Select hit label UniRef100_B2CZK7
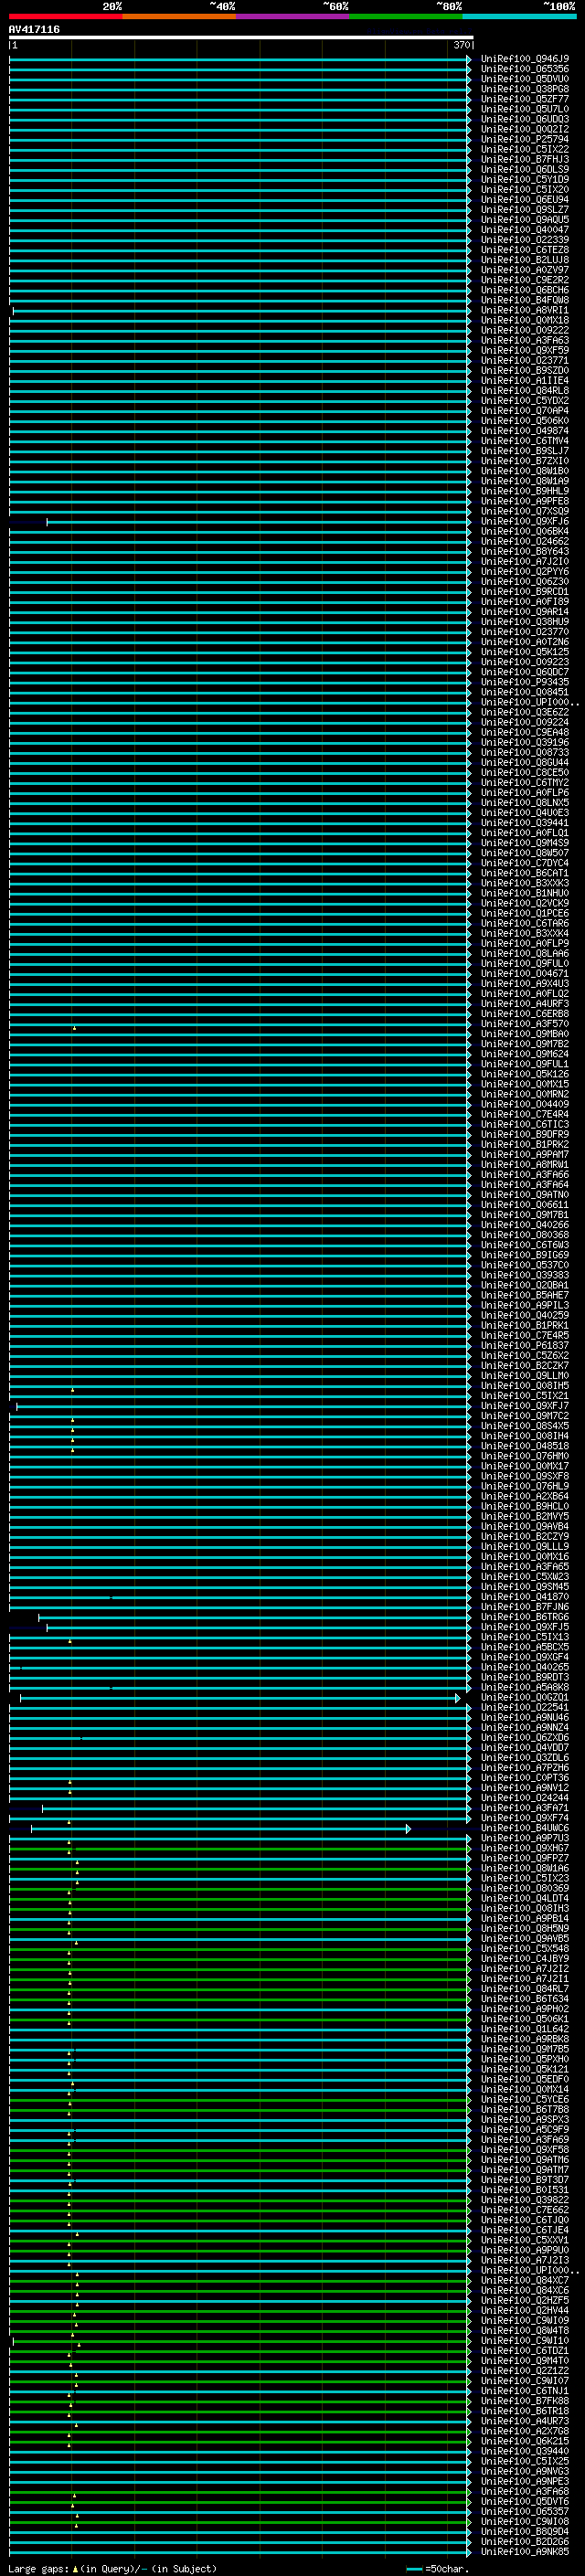This screenshot has width=585, height=2576. (524, 1365)
